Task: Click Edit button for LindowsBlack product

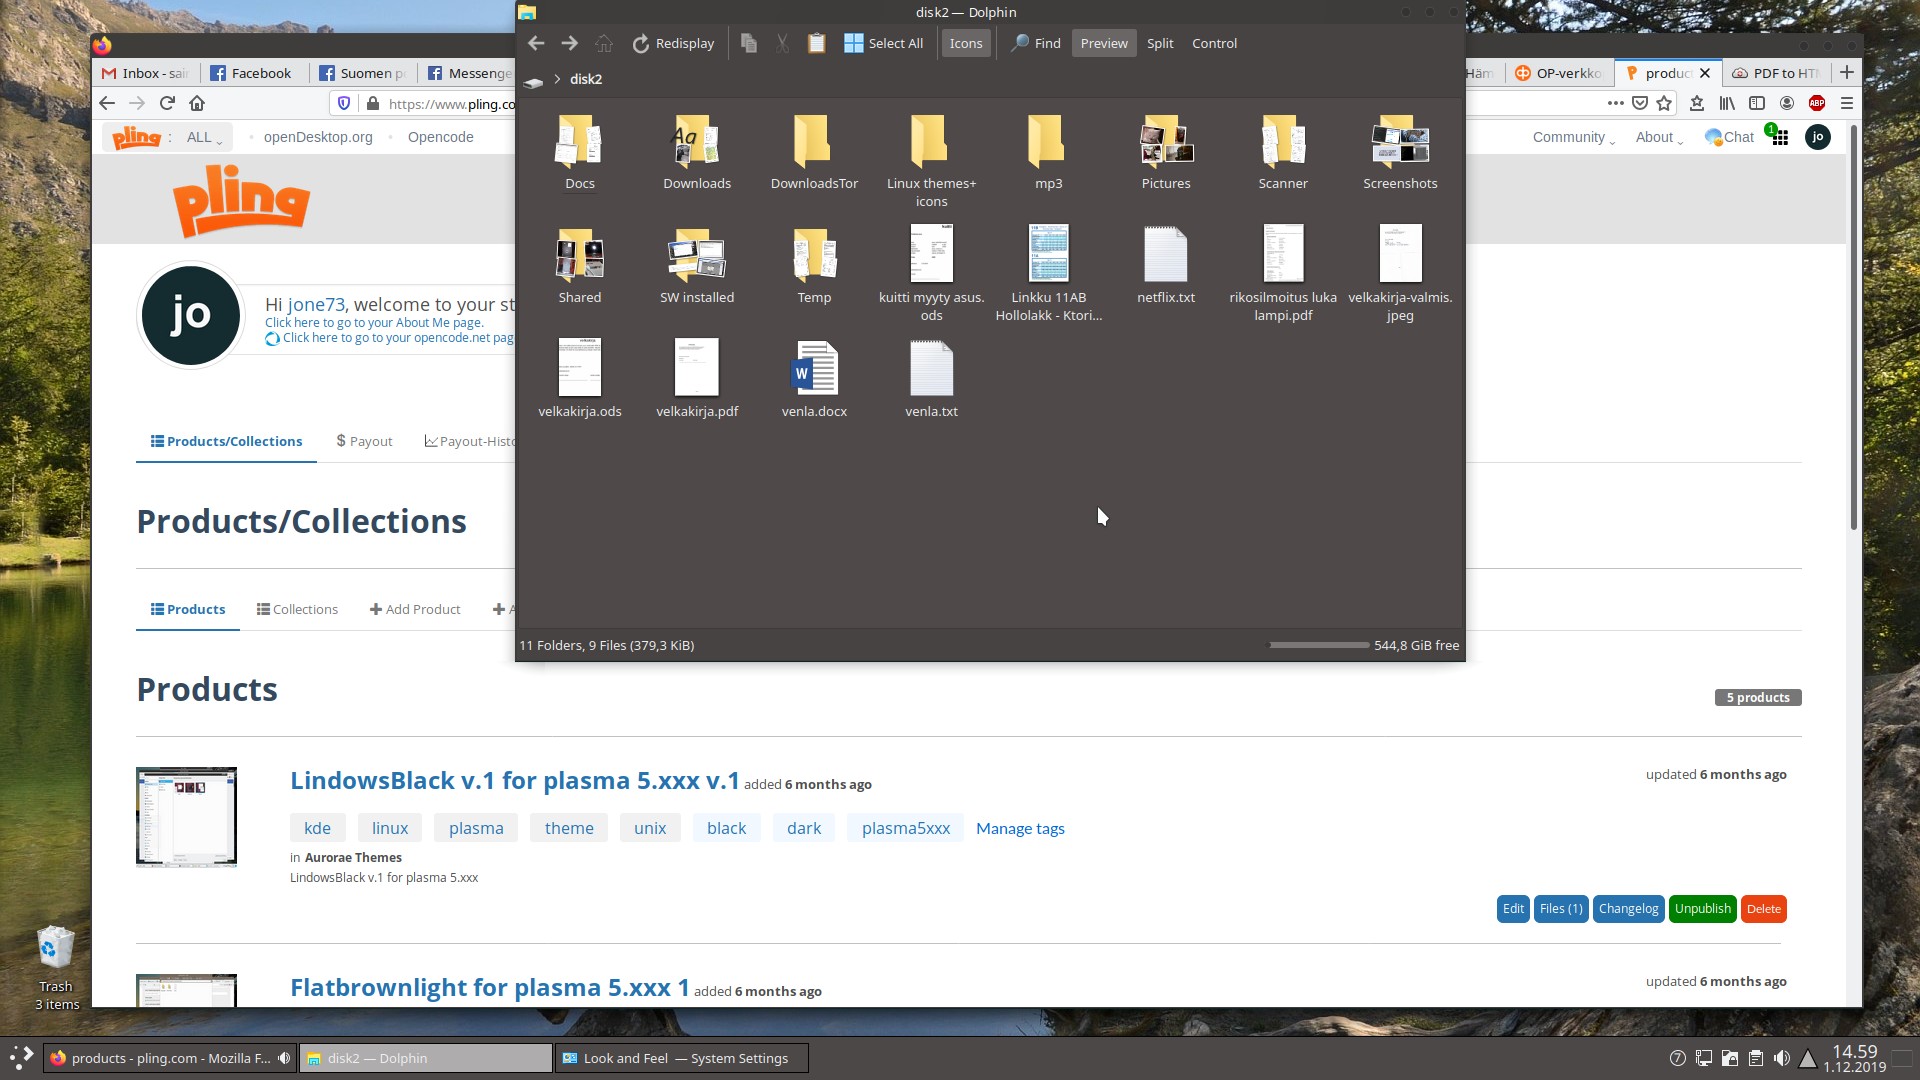Action: click(1513, 909)
